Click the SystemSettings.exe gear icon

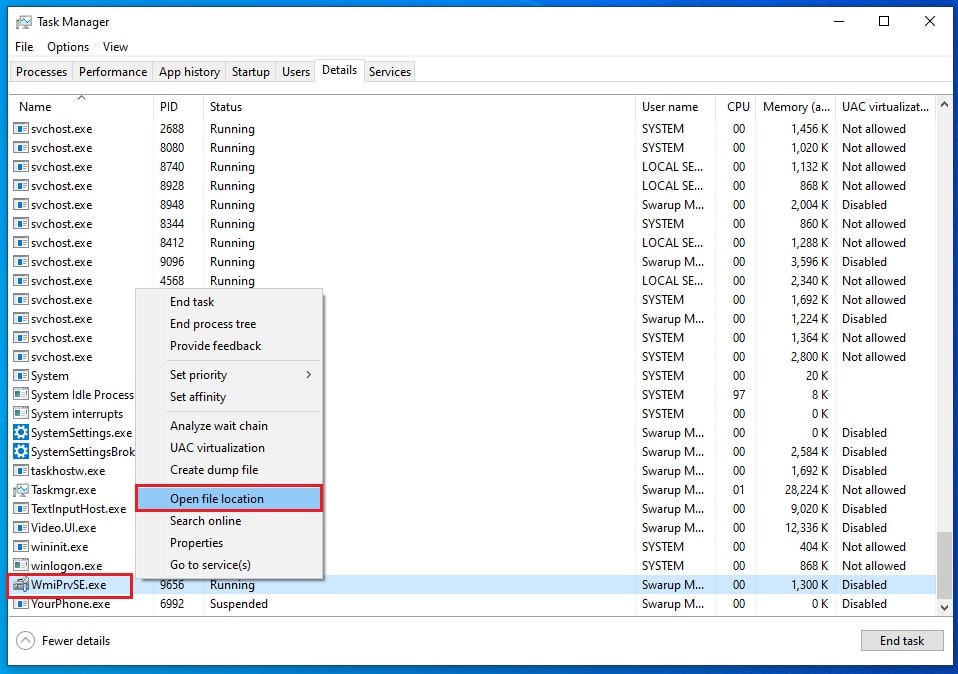pyautogui.click(x=21, y=433)
